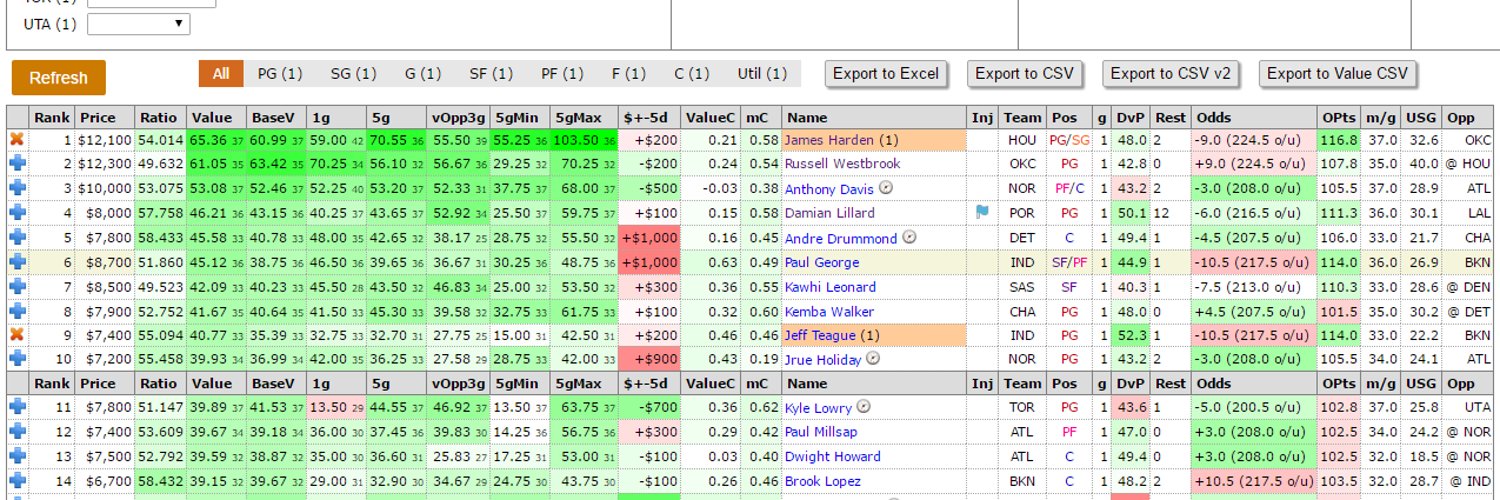This screenshot has height=500, width=1500.
Task: Click the 52.3 DvP cell for Jeff Teague
Action: 1131,335
